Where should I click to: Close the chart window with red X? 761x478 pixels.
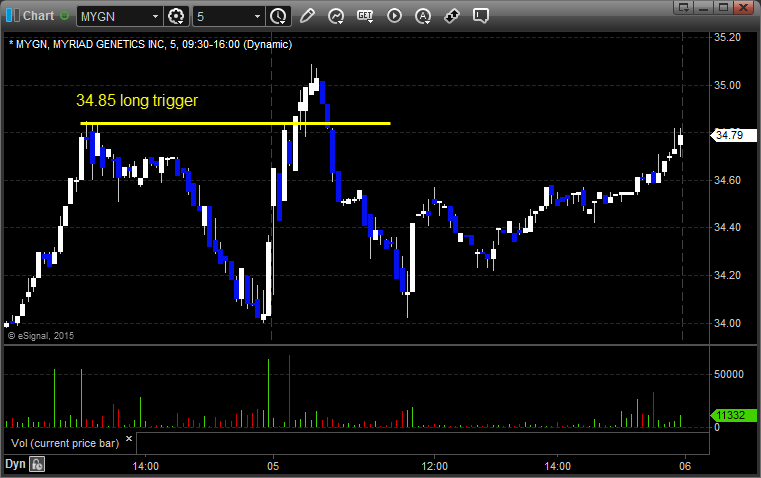tap(743, 7)
